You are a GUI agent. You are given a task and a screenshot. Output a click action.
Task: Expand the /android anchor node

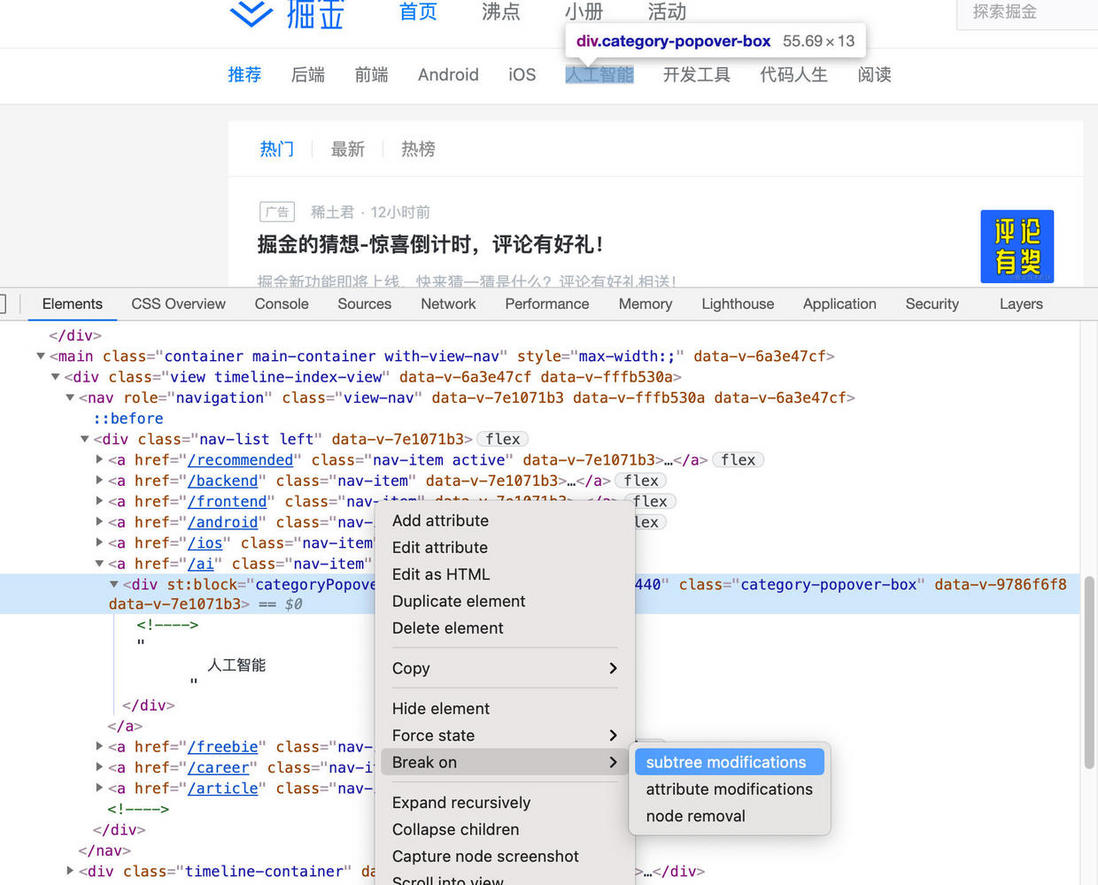(99, 522)
